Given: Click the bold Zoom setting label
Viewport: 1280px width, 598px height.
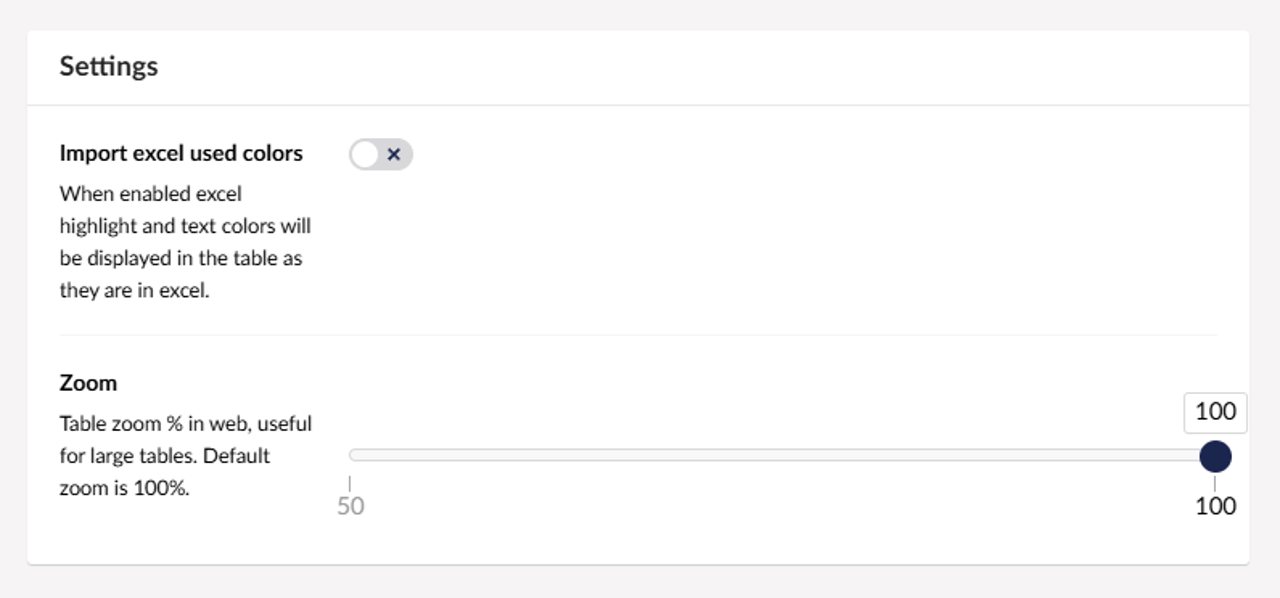Looking at the screenshot, I should tap(88, 383).
